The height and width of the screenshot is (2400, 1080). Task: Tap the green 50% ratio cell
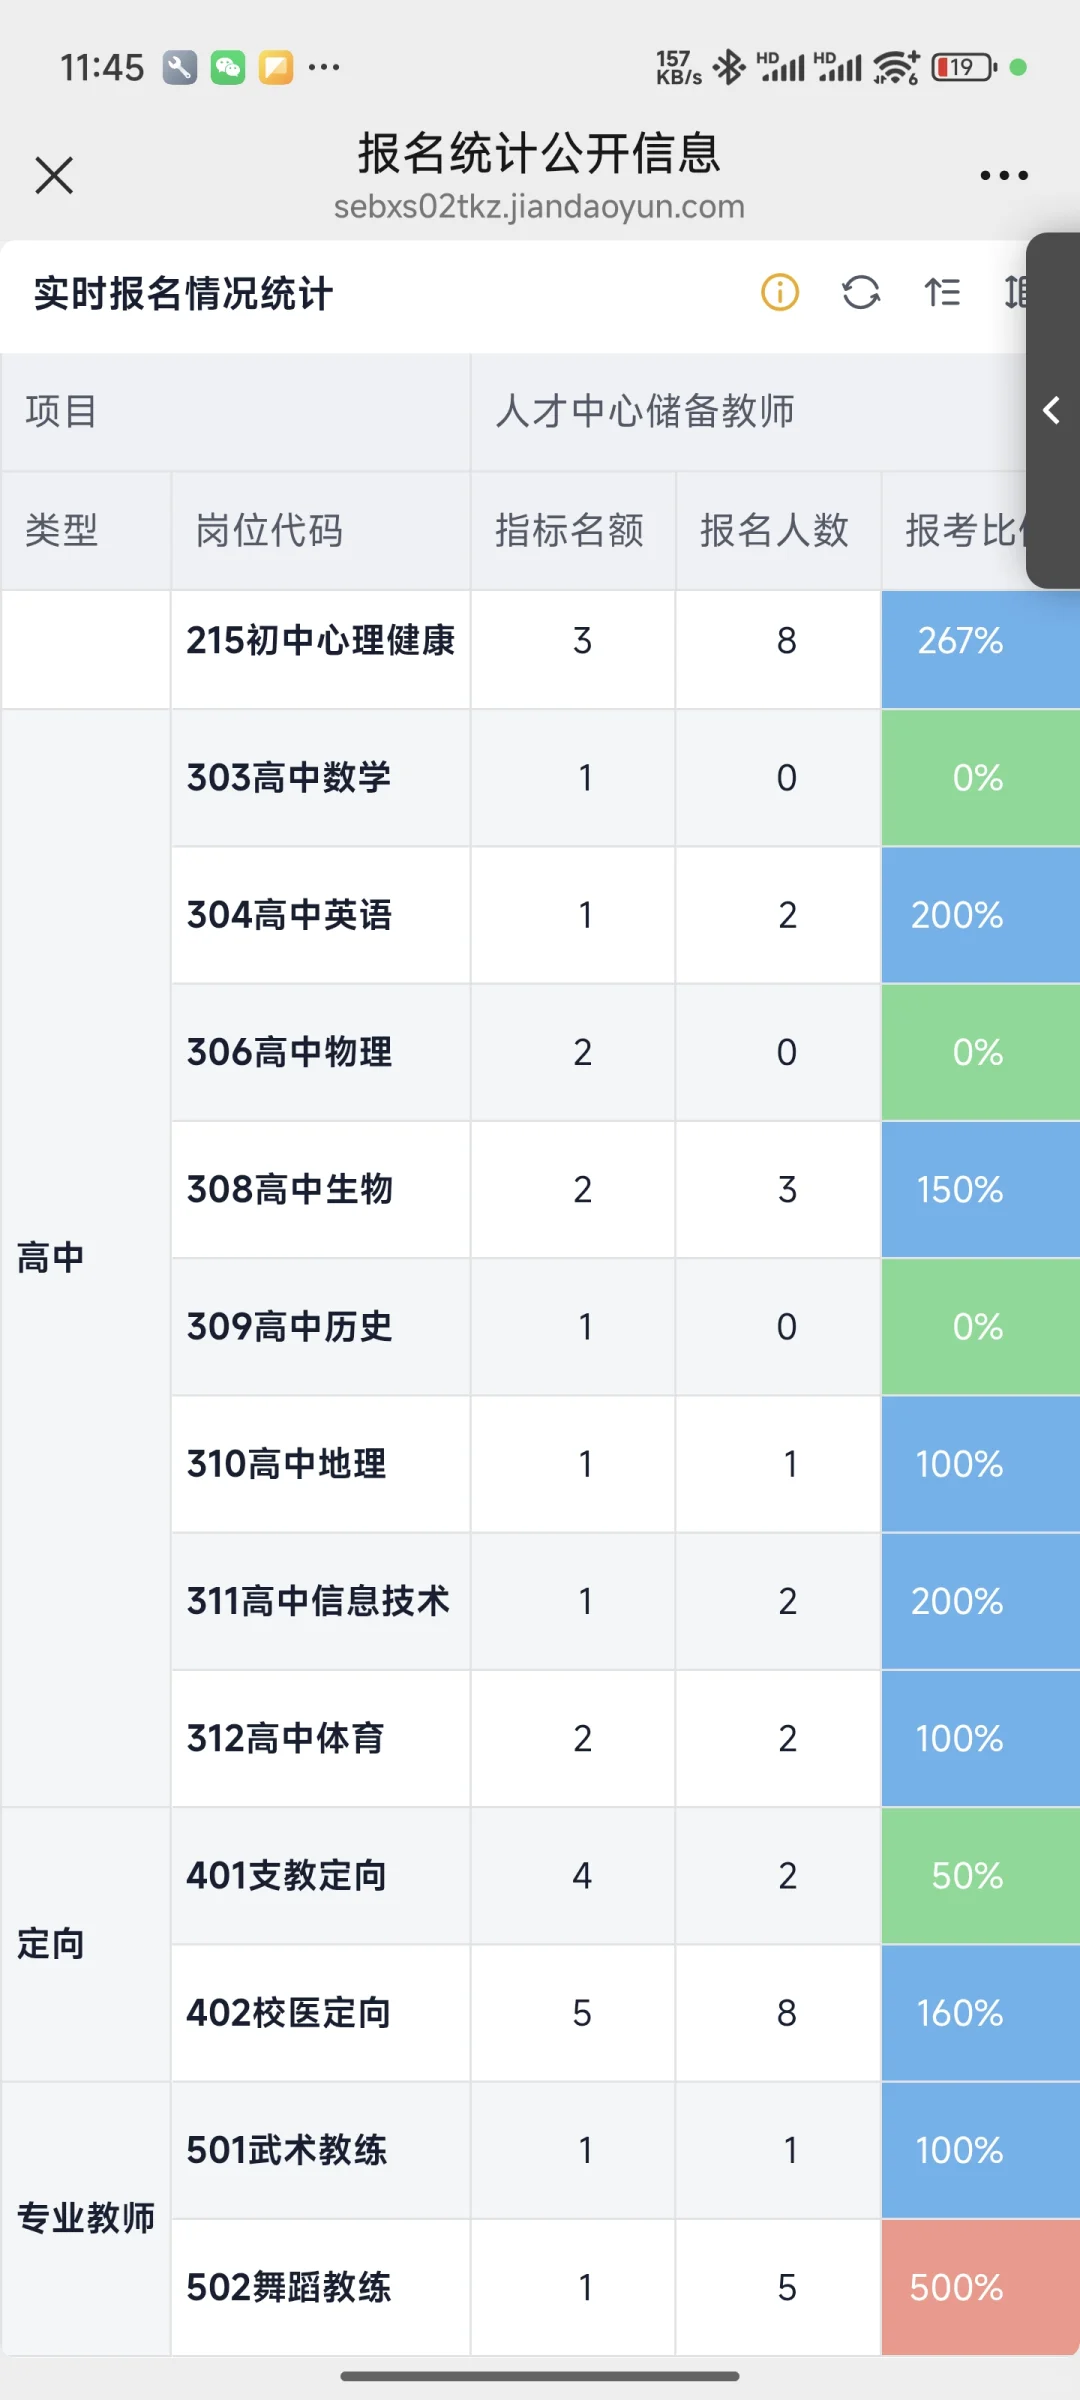(966, 1876)
